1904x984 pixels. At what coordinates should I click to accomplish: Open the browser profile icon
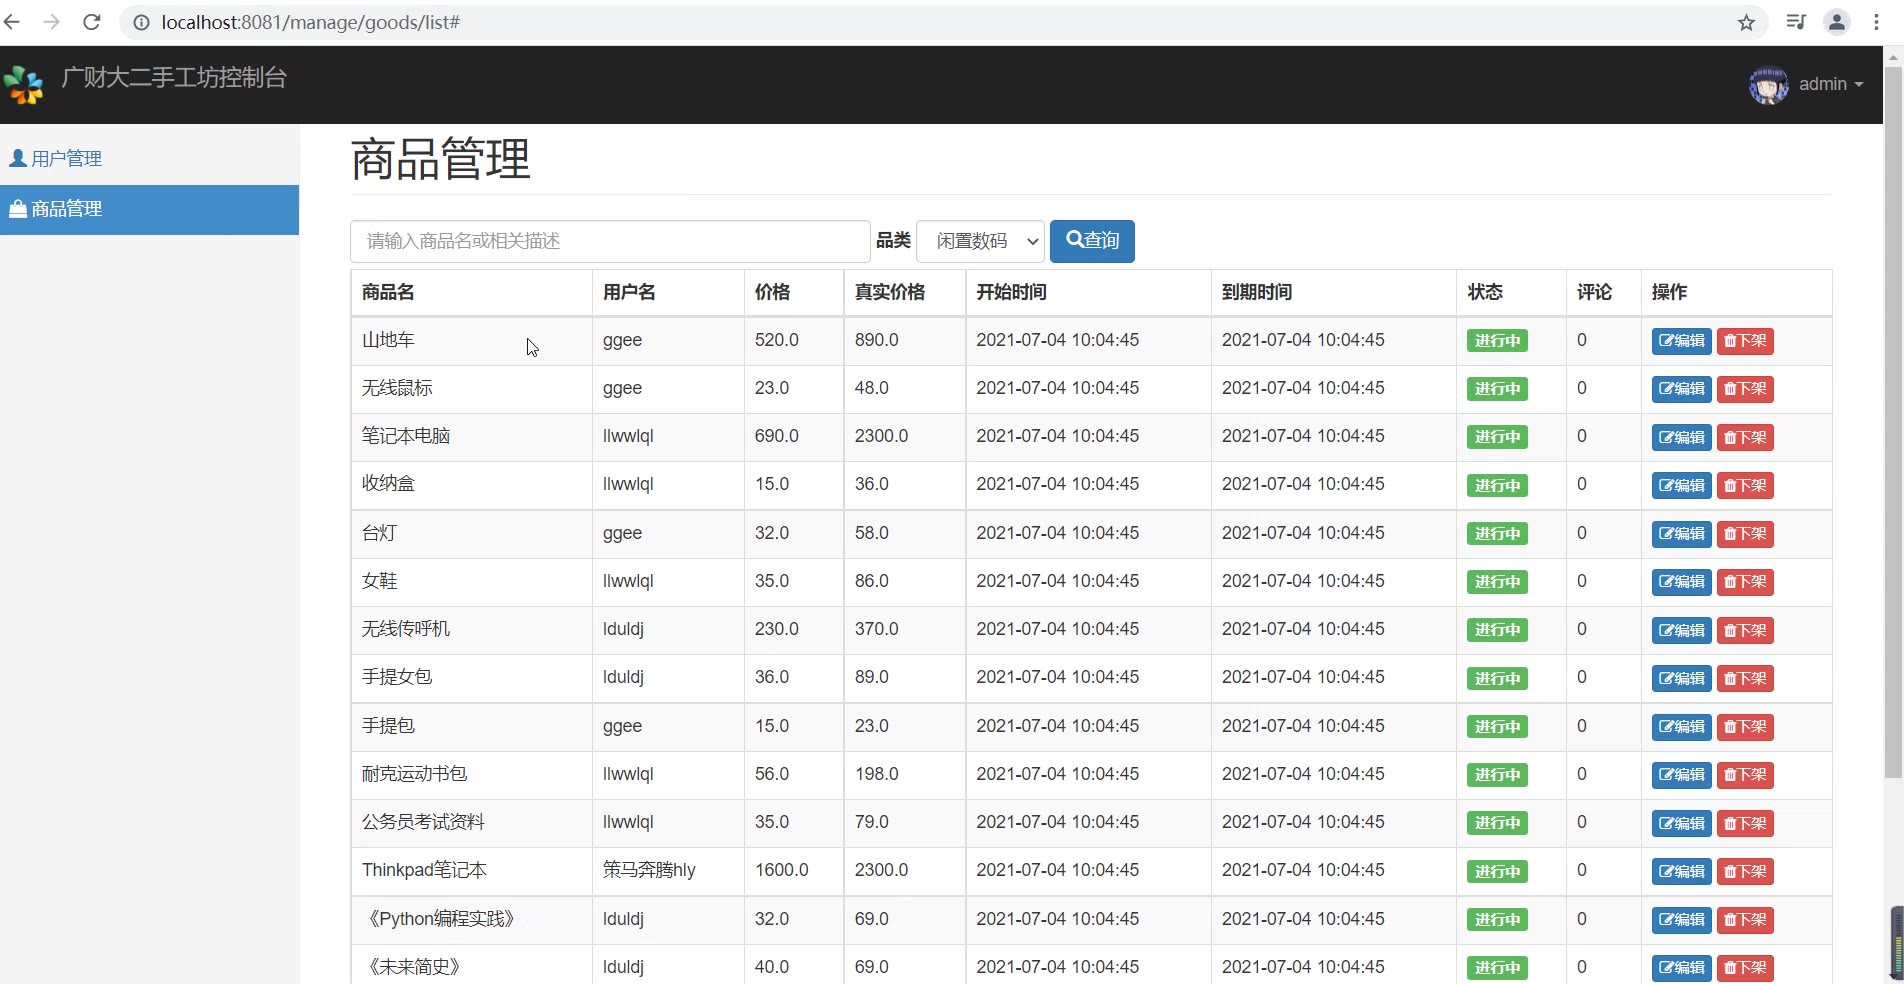tap(1836, 22)
